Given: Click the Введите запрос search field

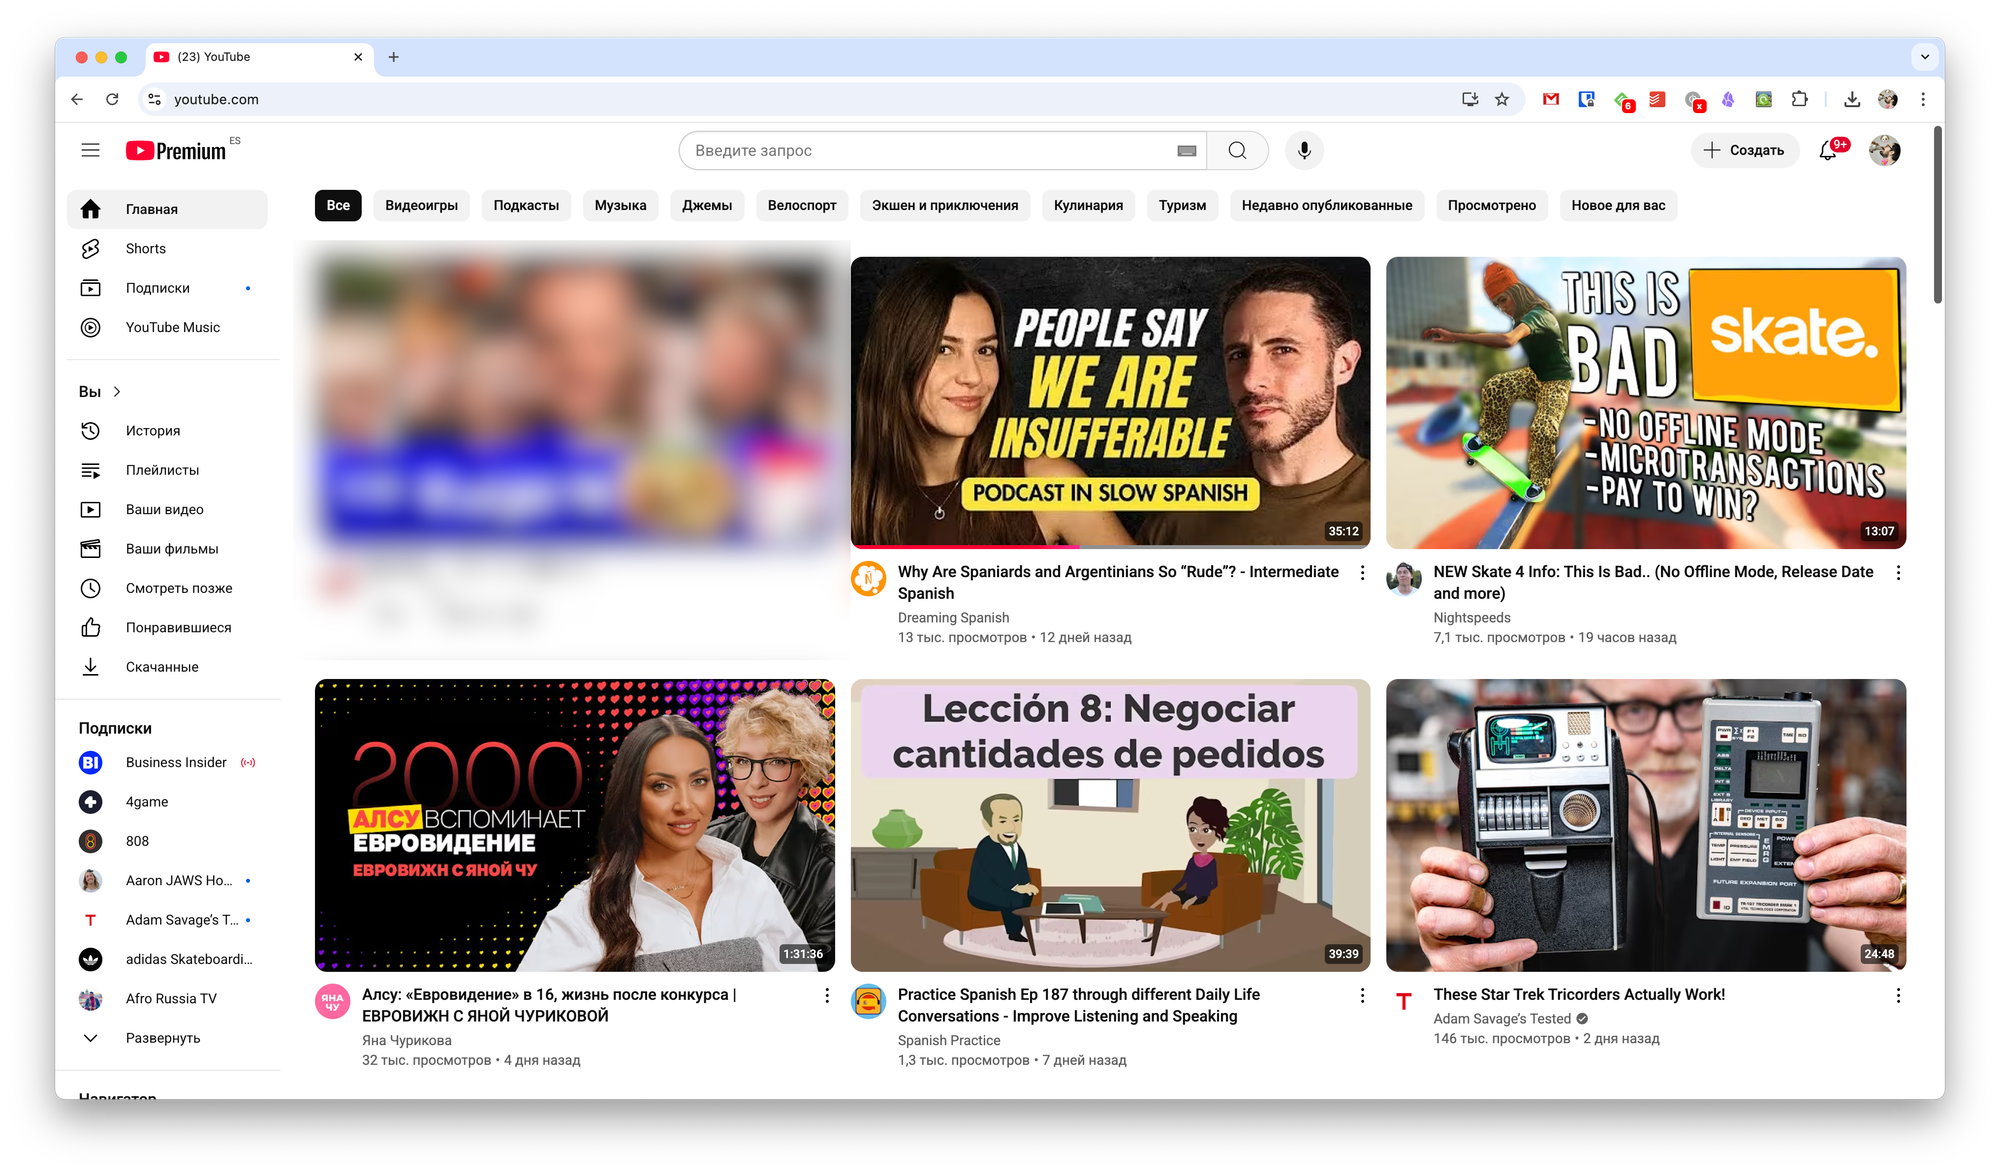Looking at the screenshot, I should click(x=930, y=150).
